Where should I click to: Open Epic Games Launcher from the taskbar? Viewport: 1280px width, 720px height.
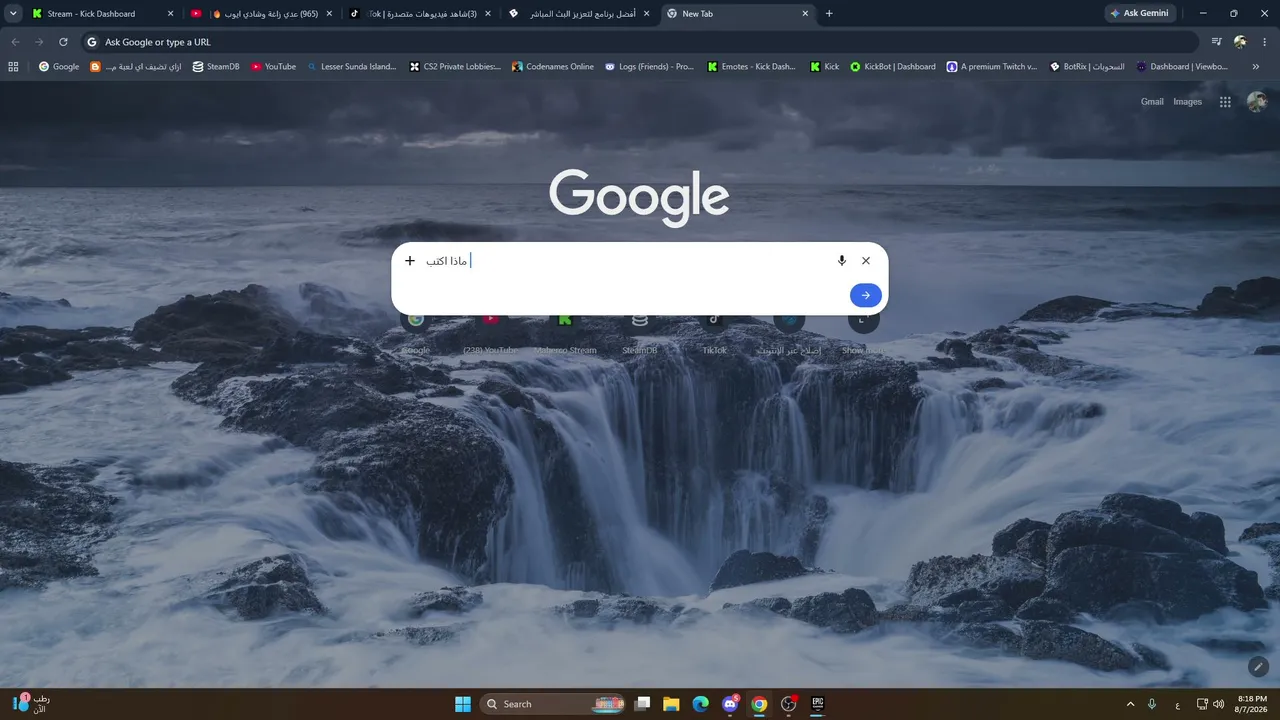pyautogui.click(x=818, y=704)
